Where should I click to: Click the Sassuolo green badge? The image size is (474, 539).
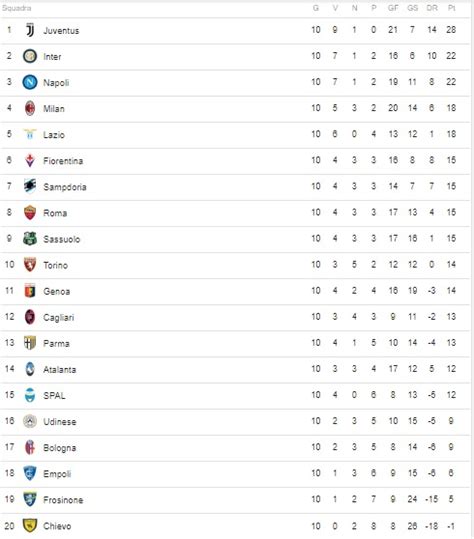(30, 239)
